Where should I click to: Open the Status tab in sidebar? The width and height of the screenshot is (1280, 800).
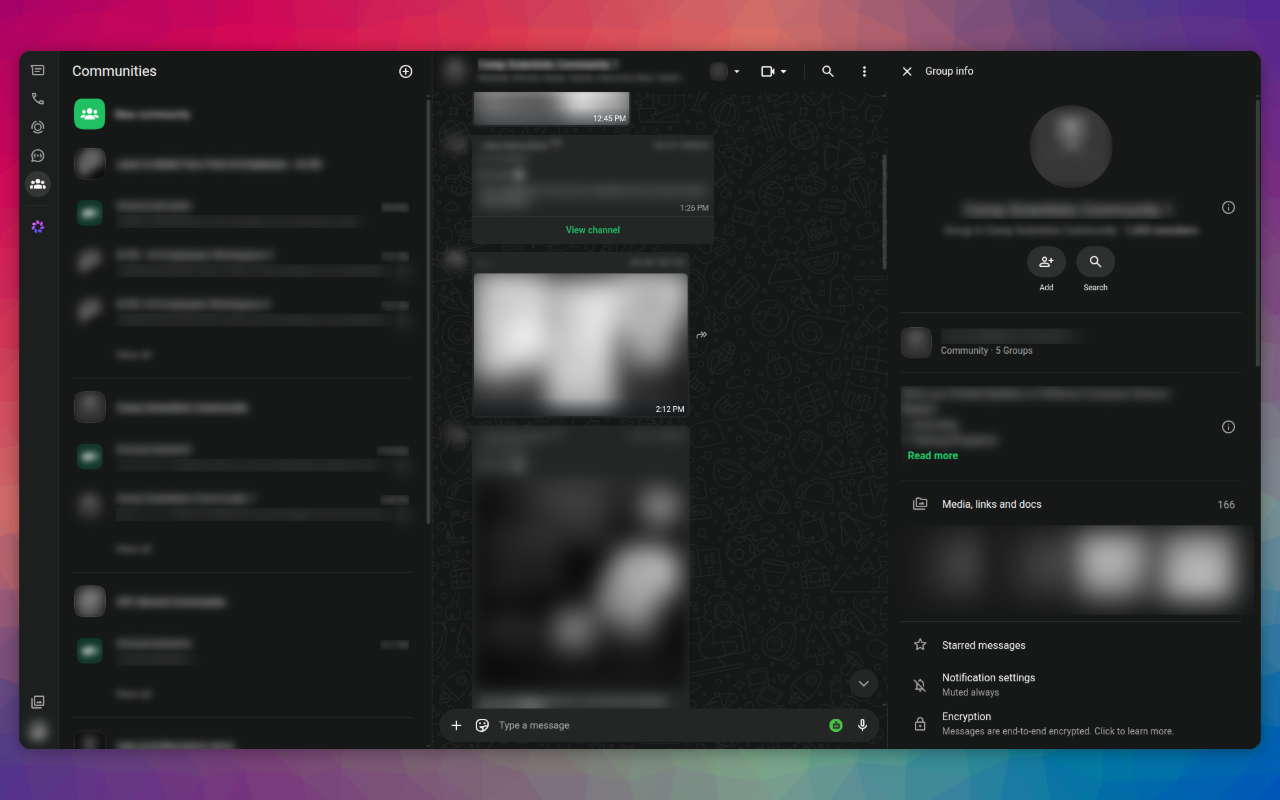click(38, 127)
